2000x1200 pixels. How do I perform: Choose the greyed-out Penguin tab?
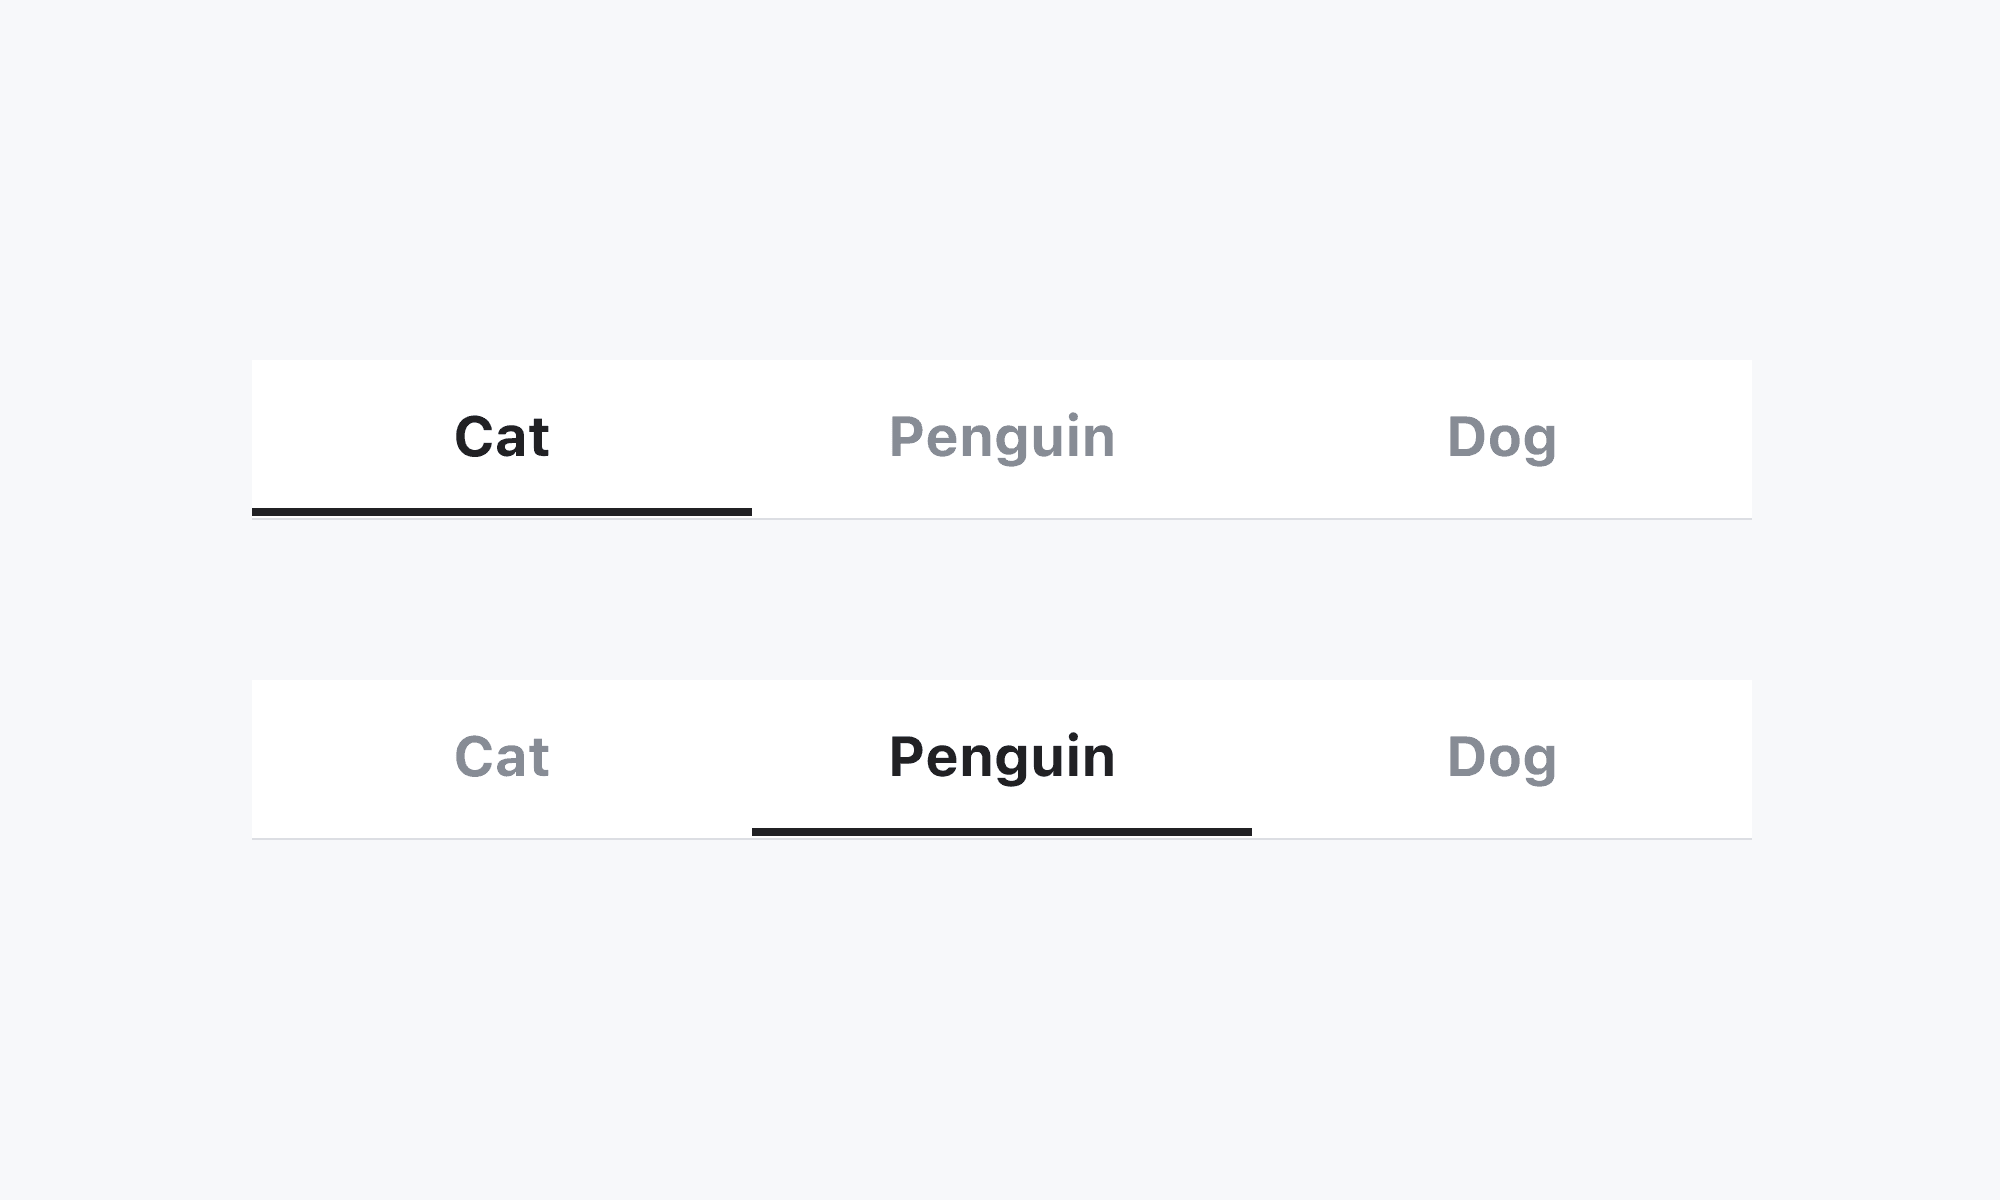click(1001, 437)
